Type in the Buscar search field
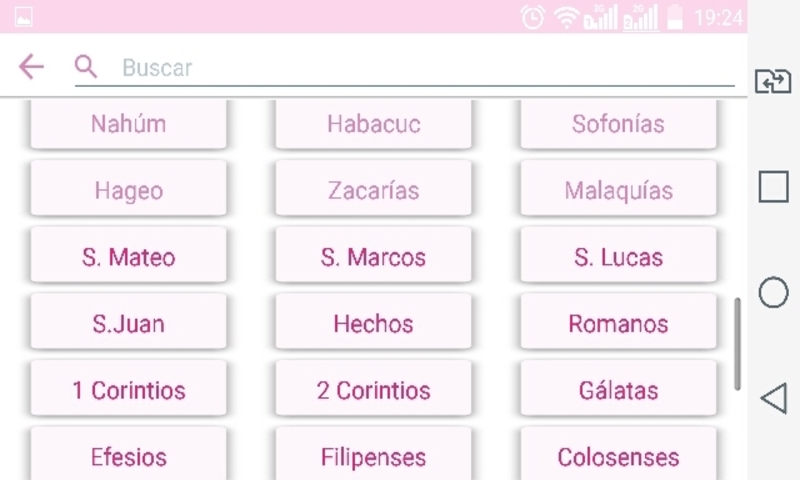The image size is (800, 480). point(420,68)
